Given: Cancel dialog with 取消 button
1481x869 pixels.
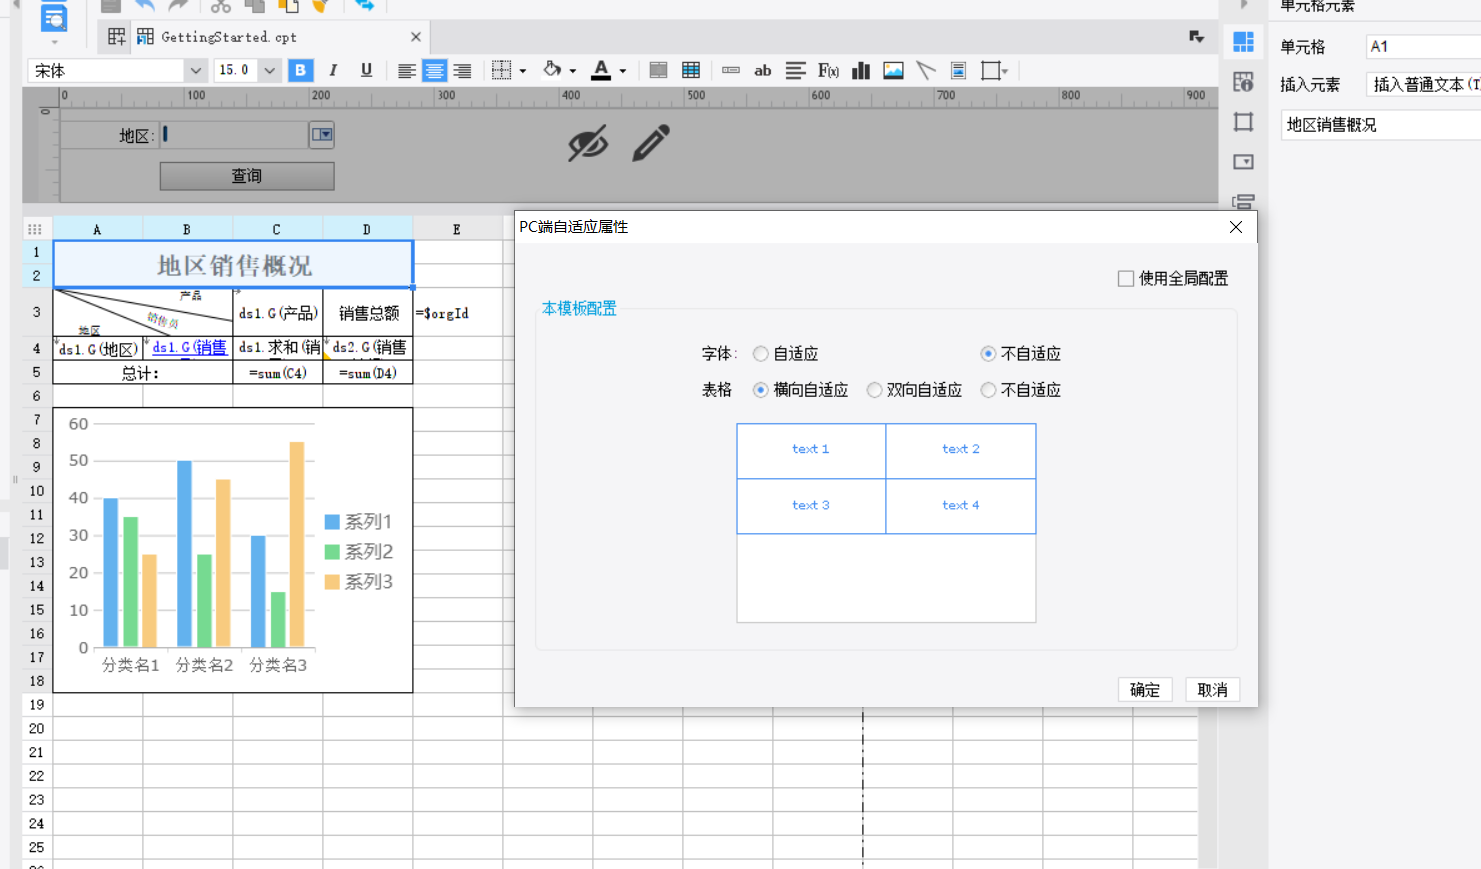Looking at the screenshot, I should (1212, 690).
